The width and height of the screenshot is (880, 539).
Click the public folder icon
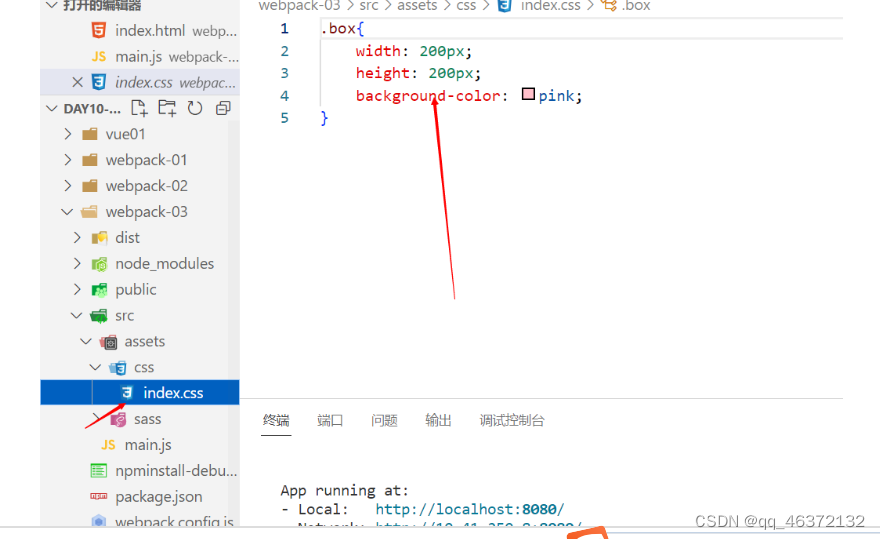99,290
